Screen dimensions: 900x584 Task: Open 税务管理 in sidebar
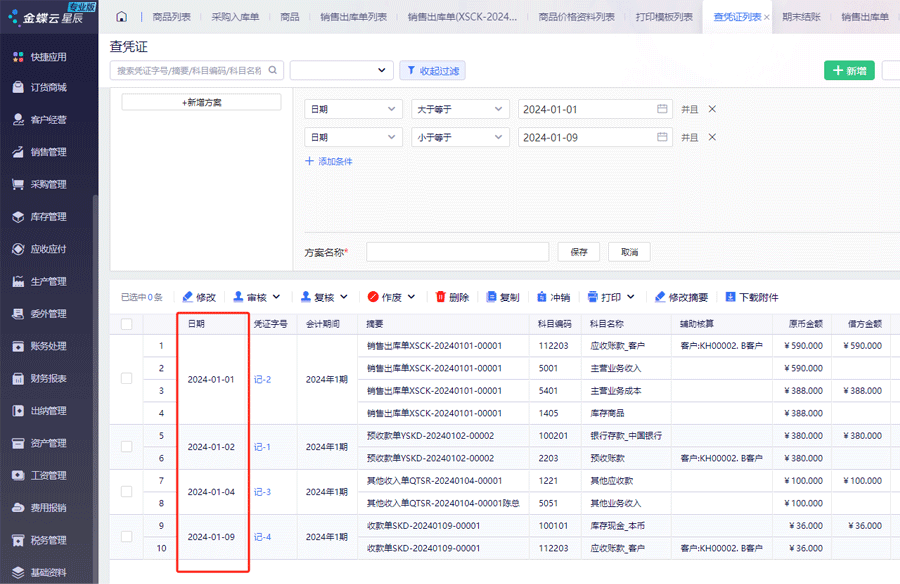click(x=40, y=540)
